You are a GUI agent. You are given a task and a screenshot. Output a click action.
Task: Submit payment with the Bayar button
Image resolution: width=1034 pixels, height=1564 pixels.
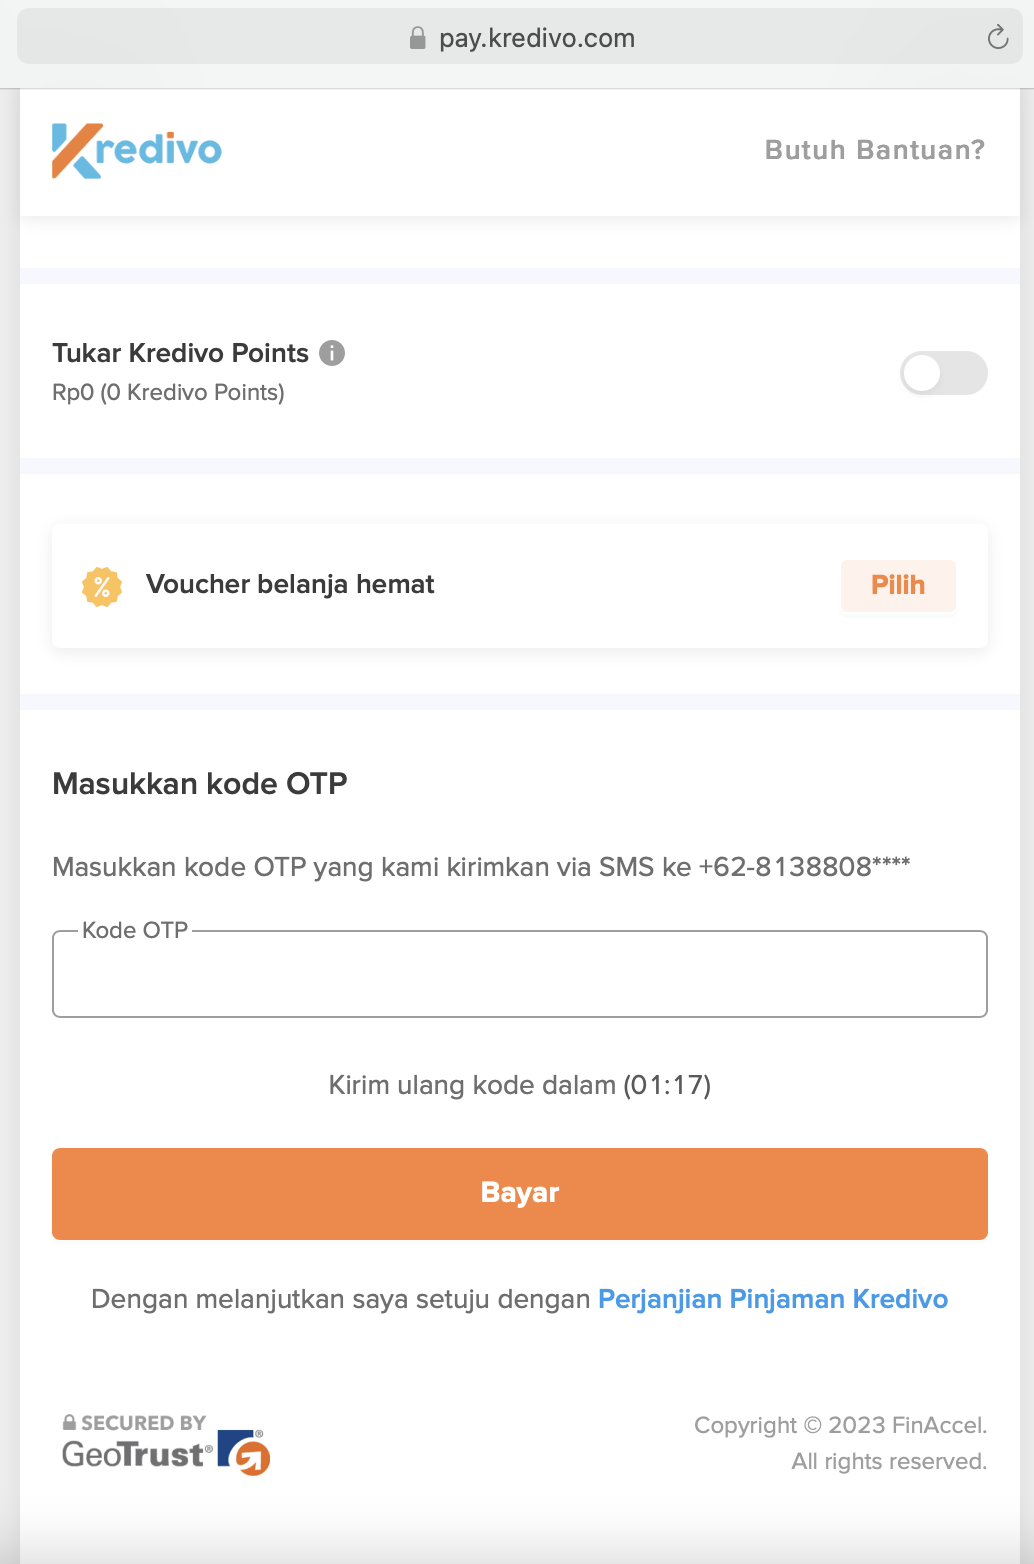(x=520, y=1193)
